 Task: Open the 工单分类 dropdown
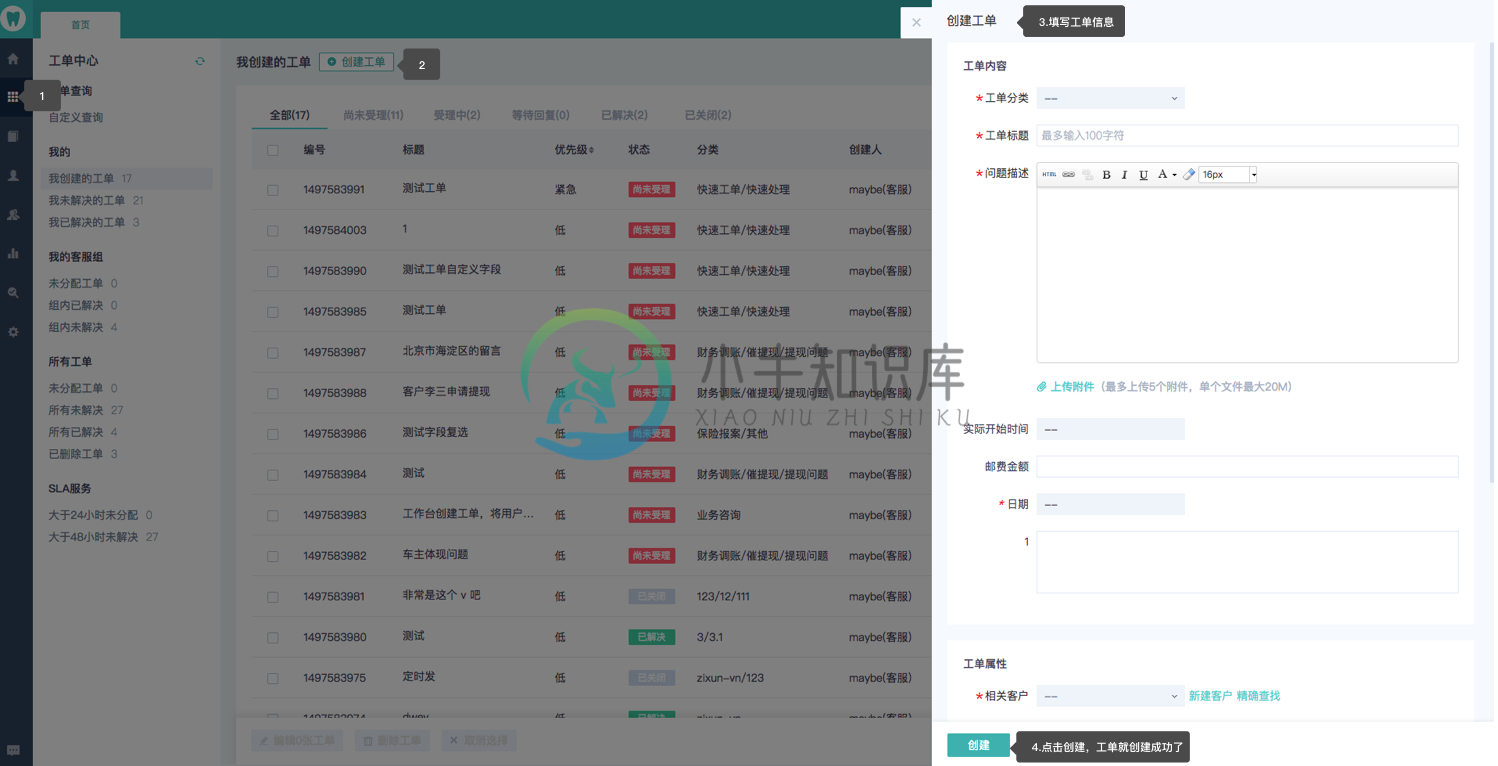[1110, 98]
